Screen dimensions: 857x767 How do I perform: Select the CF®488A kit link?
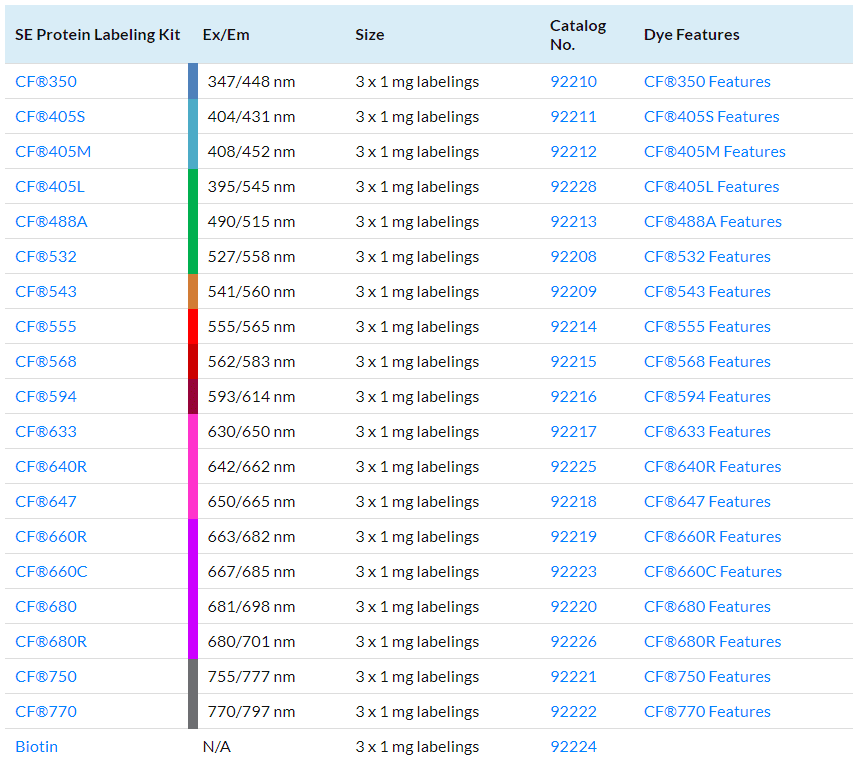point(51,222)
